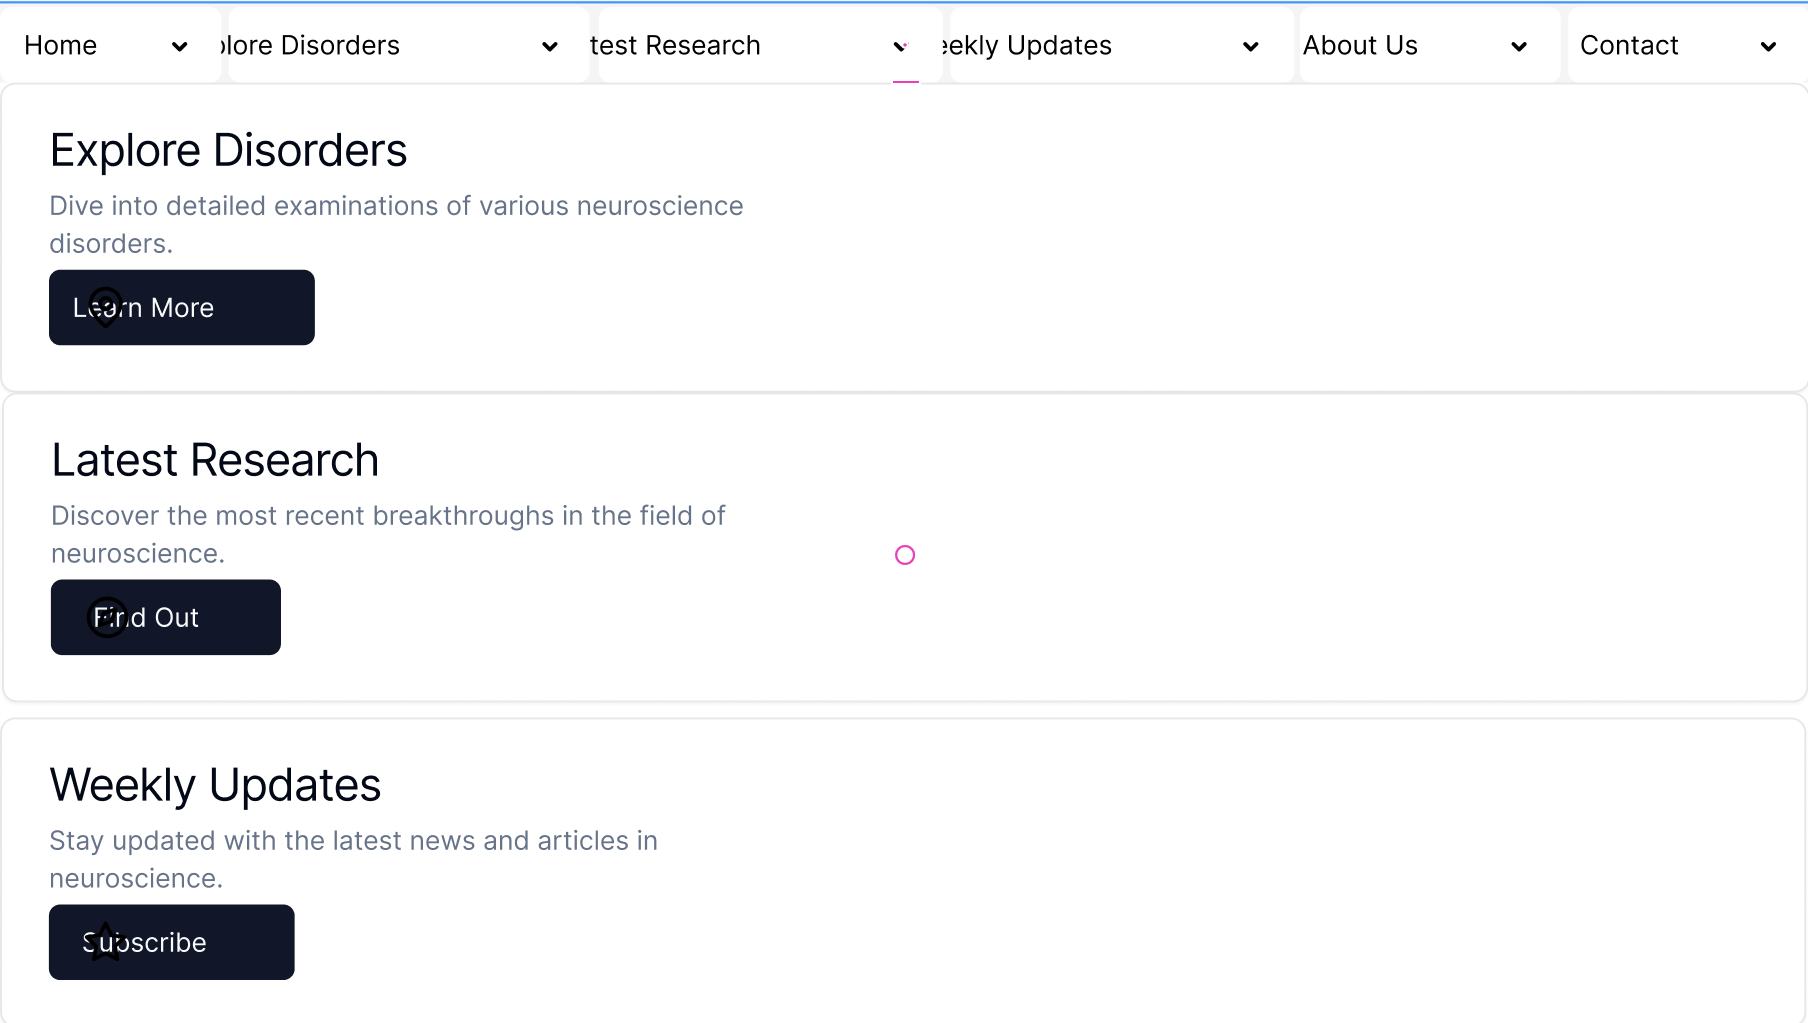
Task: Click the circle icon on Find Out button
Action: tap(107, 618)
